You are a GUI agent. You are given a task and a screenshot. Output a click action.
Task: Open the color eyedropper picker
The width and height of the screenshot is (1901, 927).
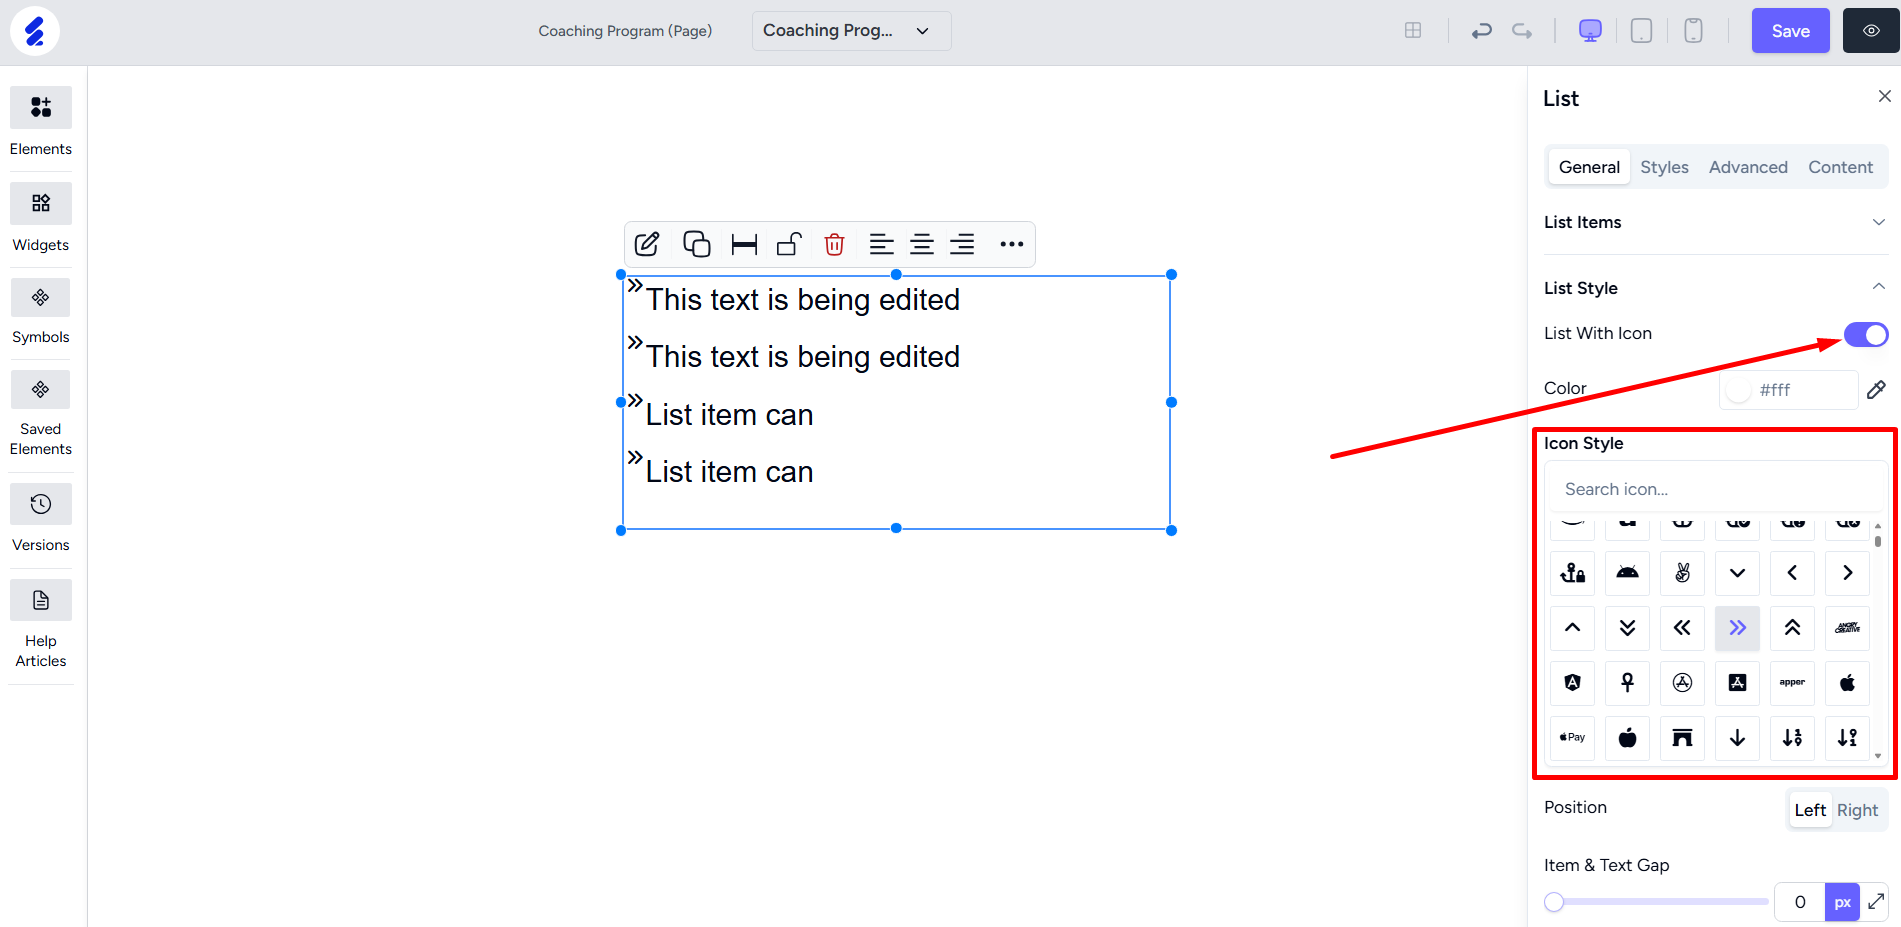point(1876,389)
